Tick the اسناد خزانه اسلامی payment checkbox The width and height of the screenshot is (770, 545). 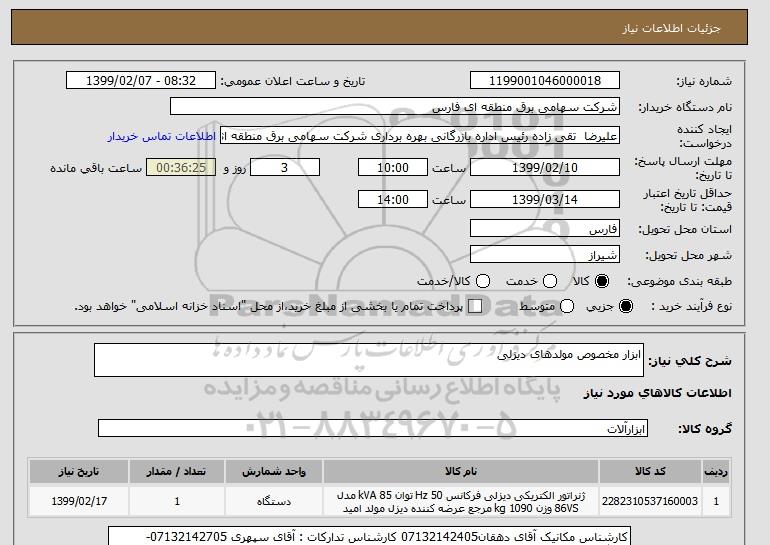[475, 306]
